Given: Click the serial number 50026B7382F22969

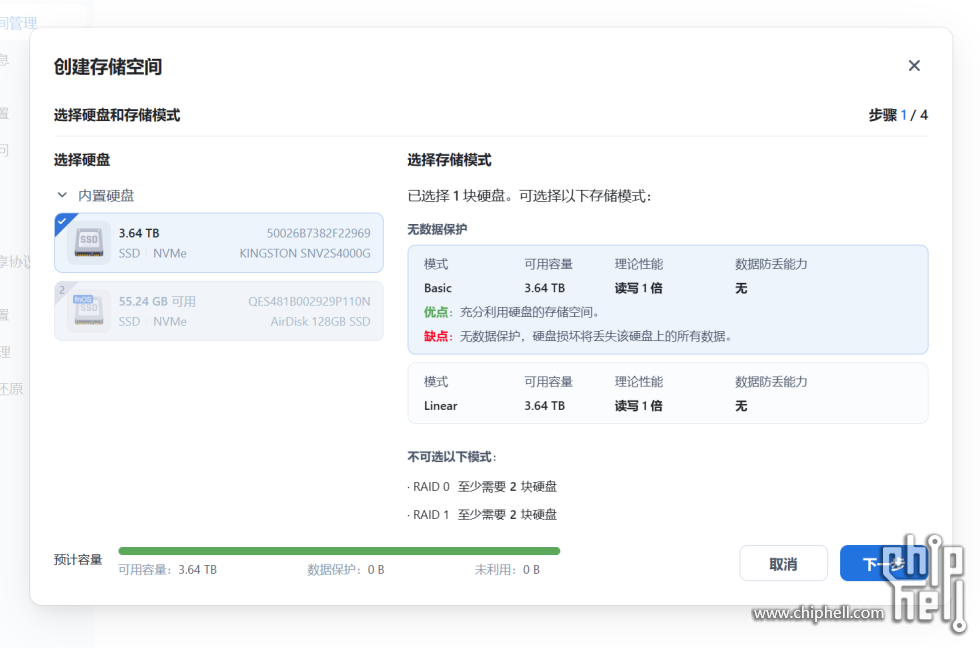Looking at the screenshot, I should [318, 233].
